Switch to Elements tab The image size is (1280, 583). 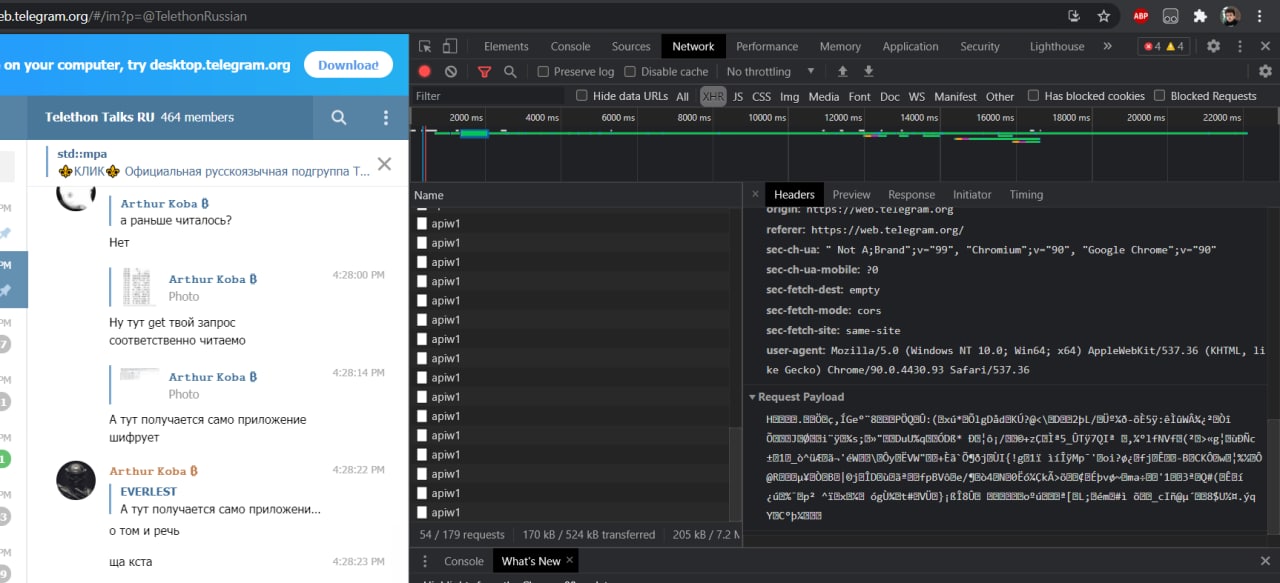(x=506, y=46)
